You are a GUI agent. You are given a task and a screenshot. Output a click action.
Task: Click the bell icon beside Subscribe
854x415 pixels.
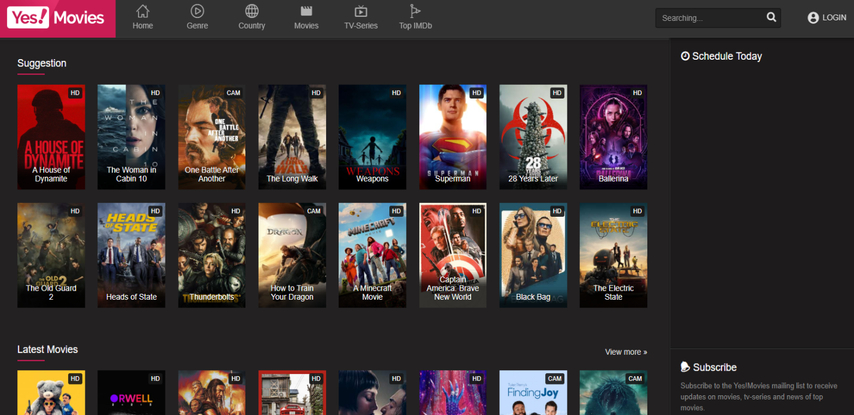685,367
